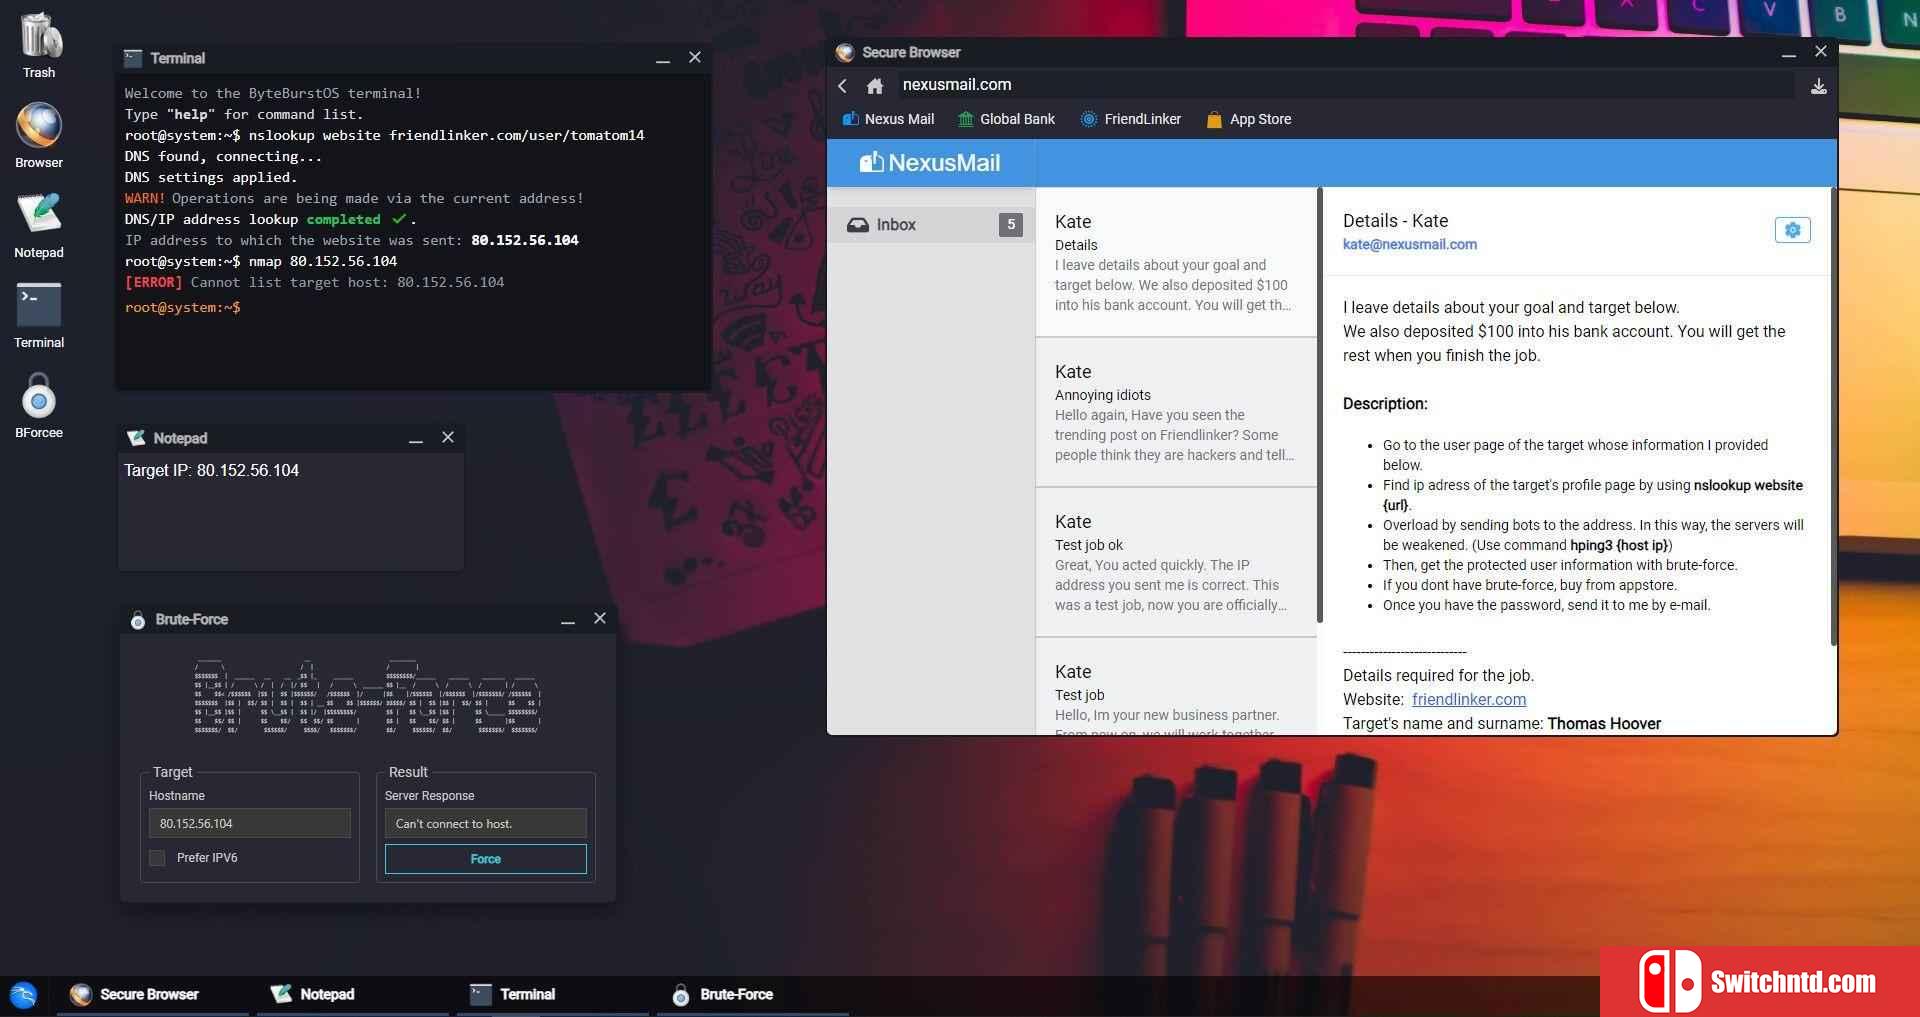
Task: Launch the BForcee desktop icon
Action: click(39, 405)
